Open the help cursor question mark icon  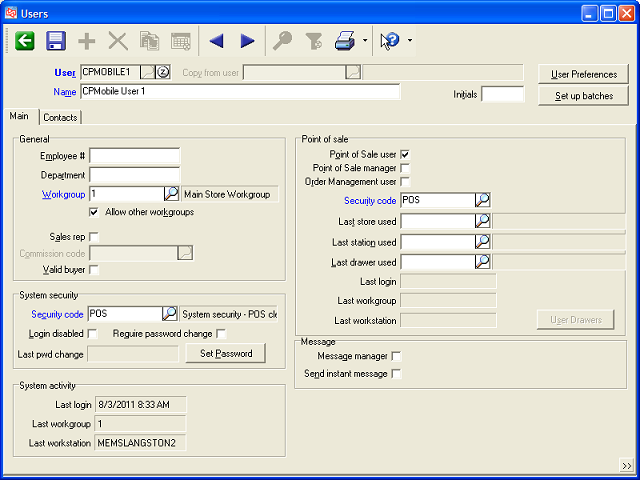[390, 41]
